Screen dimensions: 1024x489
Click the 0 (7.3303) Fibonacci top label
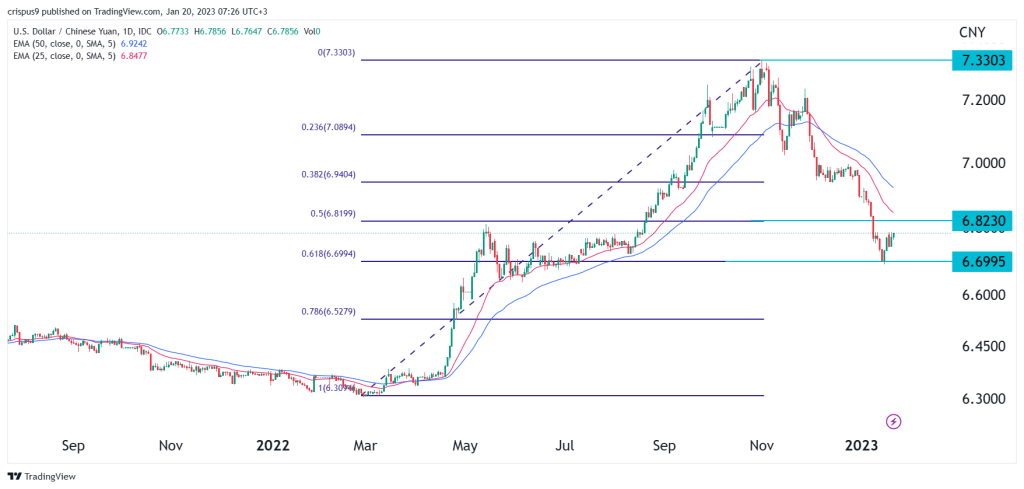point(337,52)
